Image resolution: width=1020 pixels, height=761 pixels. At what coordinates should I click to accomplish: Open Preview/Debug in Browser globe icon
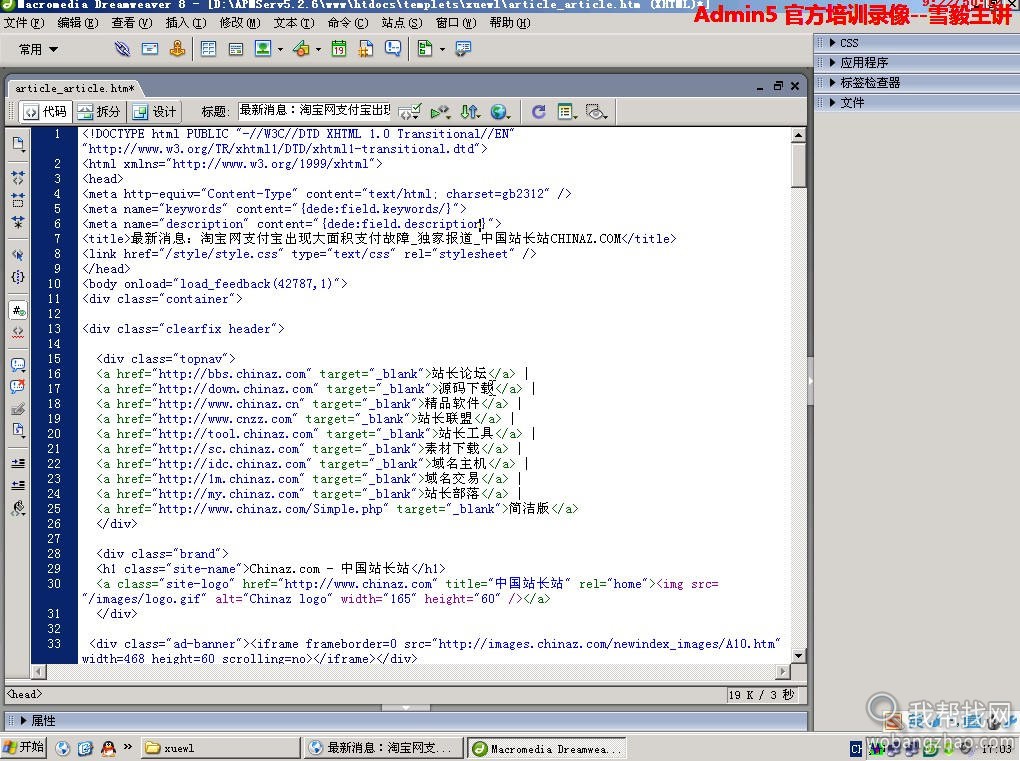pyautogui.click(x=500, y=112)
